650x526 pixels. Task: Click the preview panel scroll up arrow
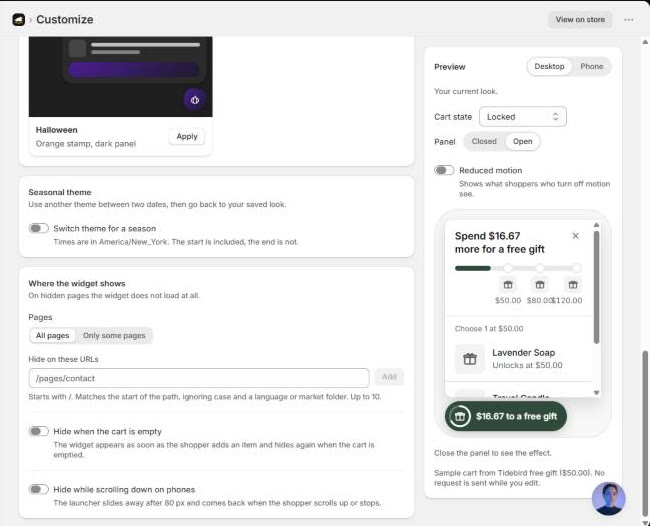click(x=596, y=225)
